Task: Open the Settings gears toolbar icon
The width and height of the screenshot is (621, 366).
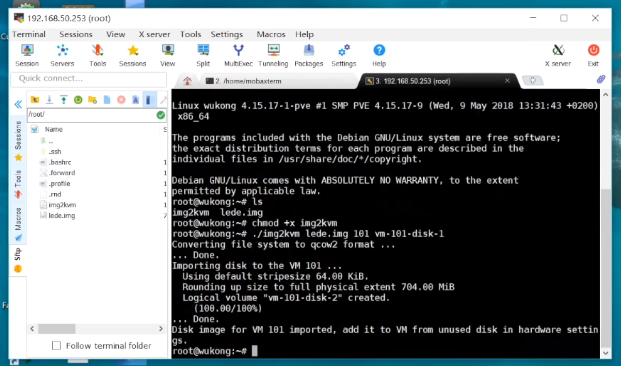Action: [x=344, y=55]
